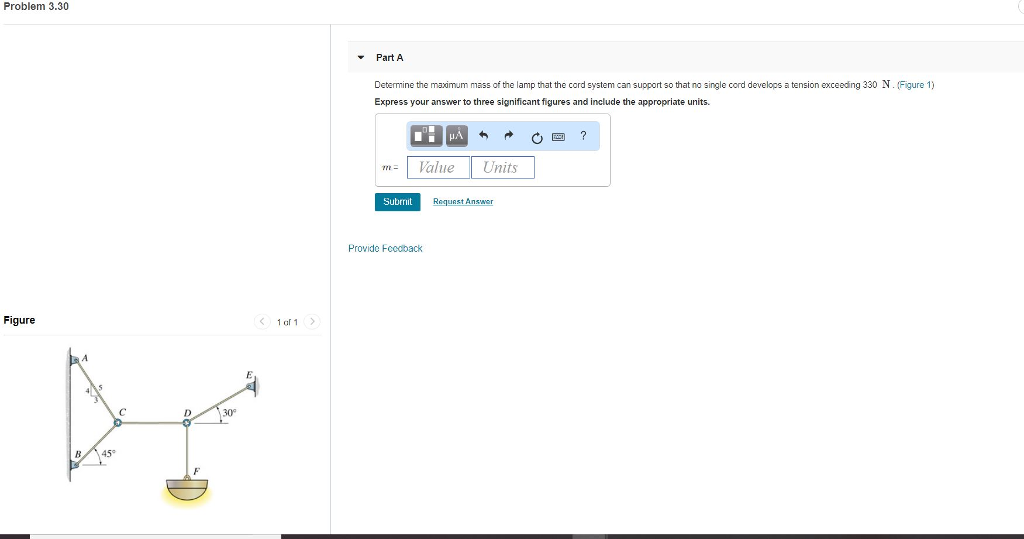Click the Units input field
Viewport: 1024px width, 539px height.
pos(503,167)
